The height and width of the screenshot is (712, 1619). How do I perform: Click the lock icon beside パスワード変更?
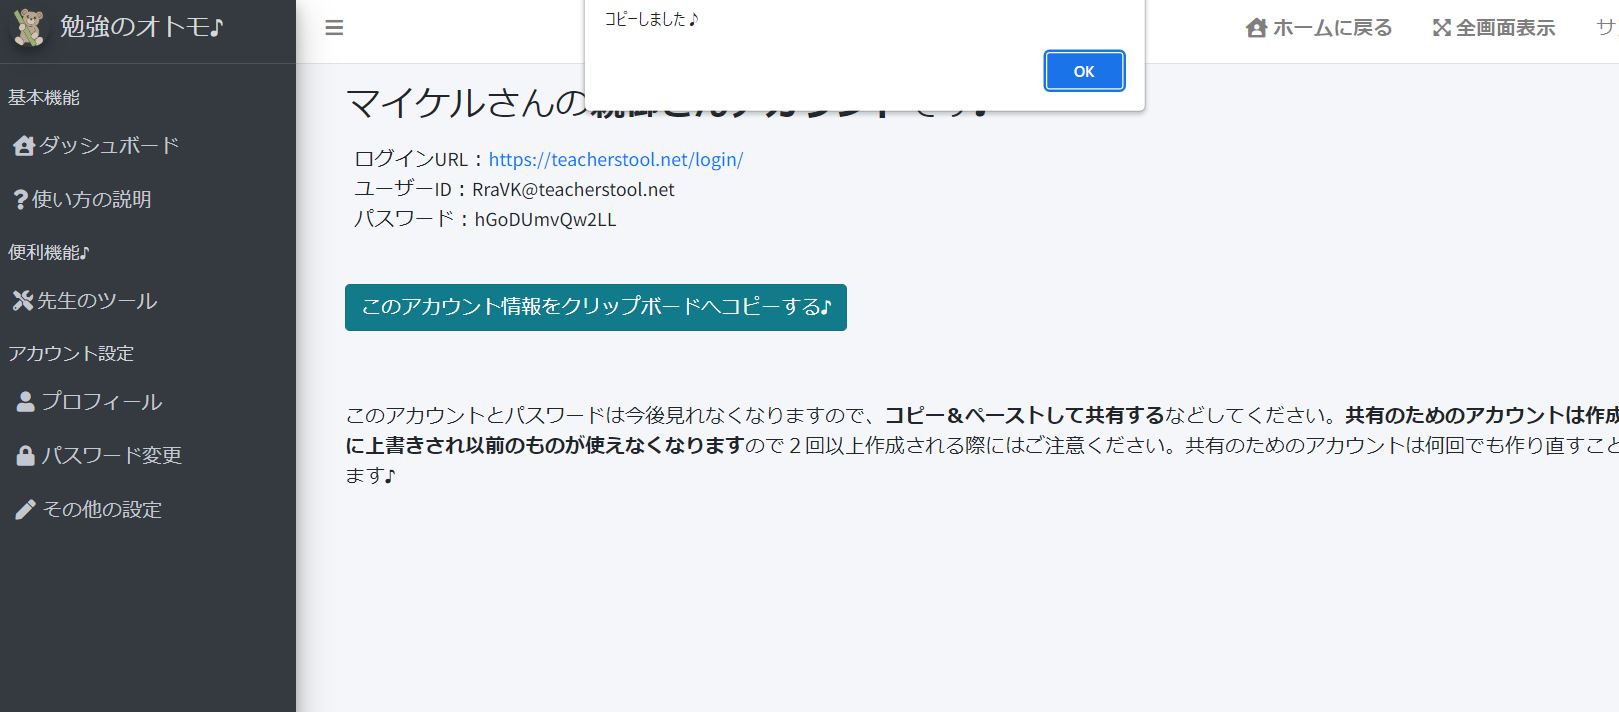click(x=26, y=456)
